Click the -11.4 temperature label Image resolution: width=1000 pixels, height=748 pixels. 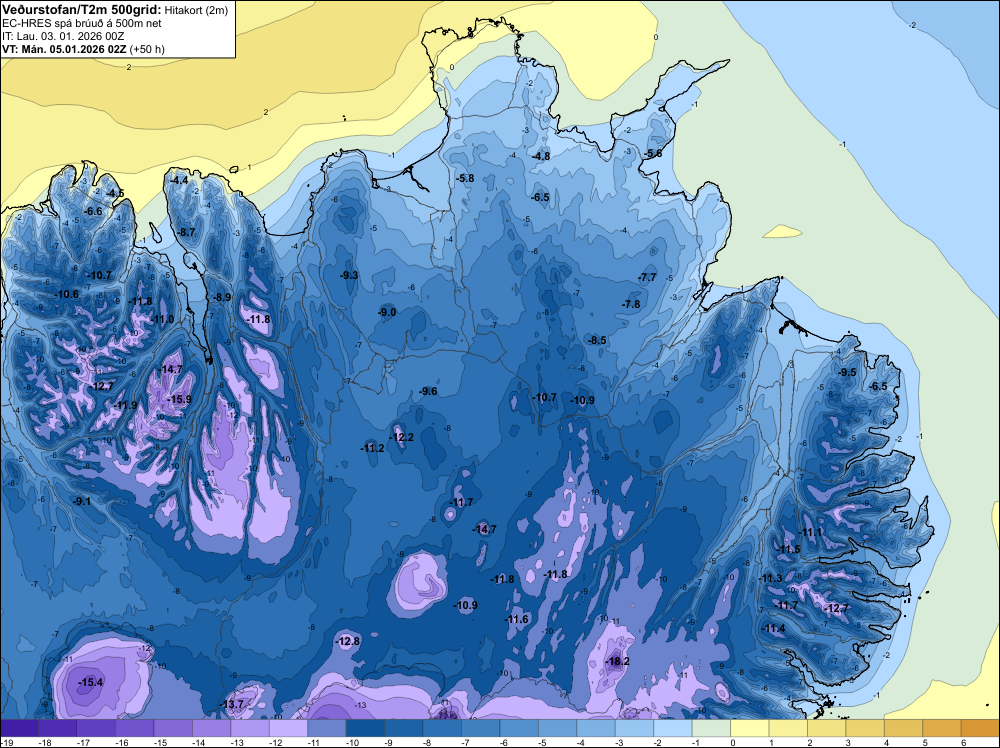click(x=774, y=628)
